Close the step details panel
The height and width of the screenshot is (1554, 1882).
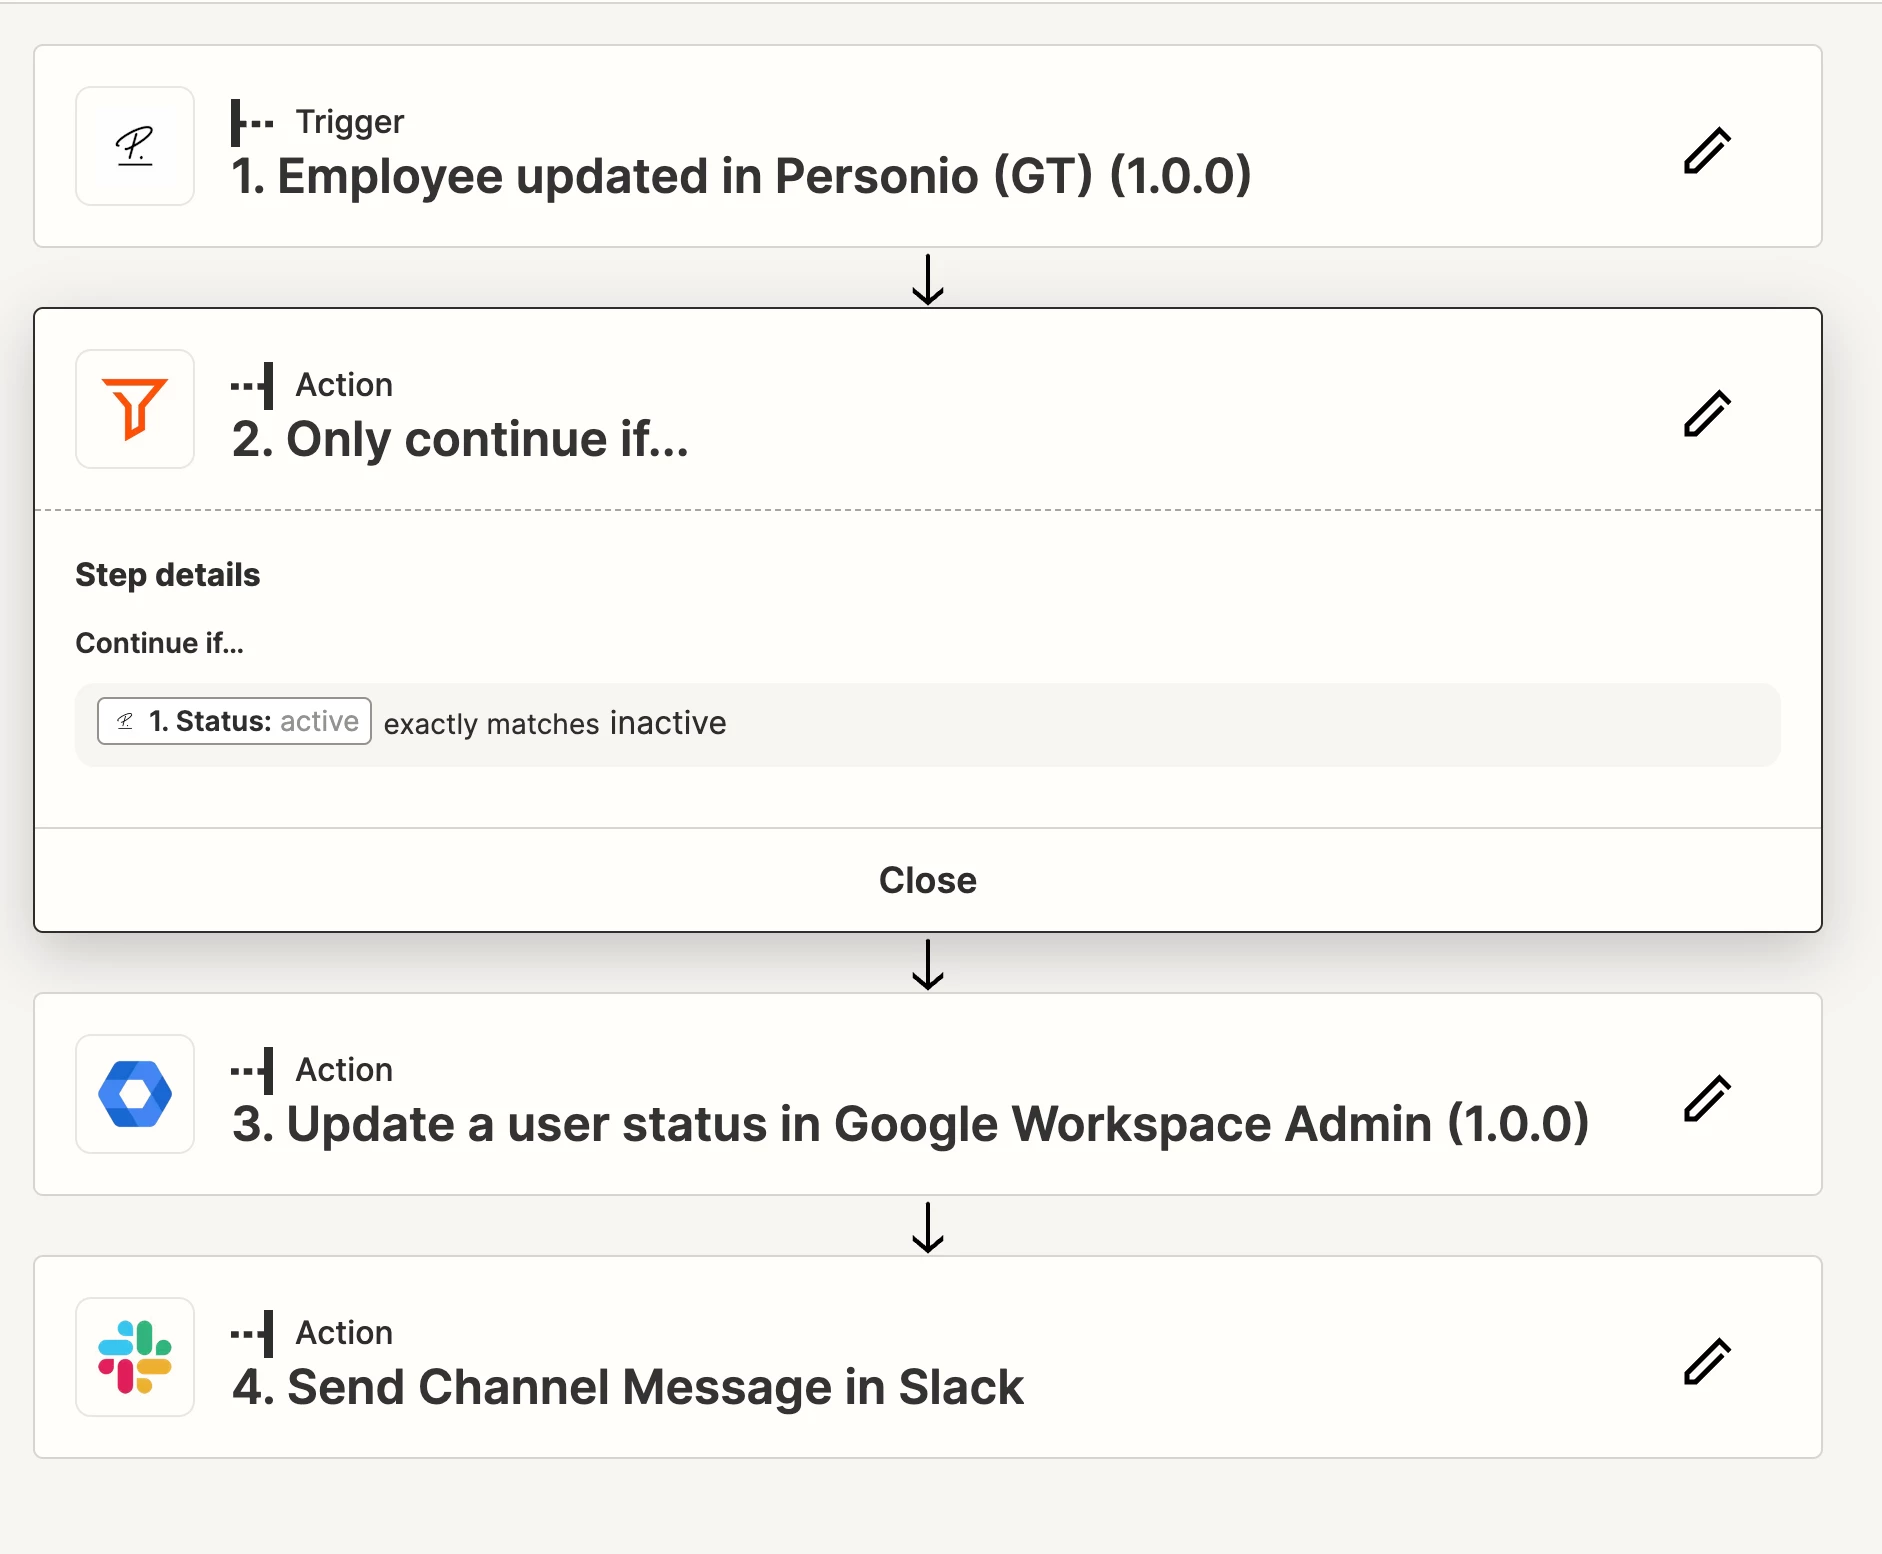coord(928,880)
